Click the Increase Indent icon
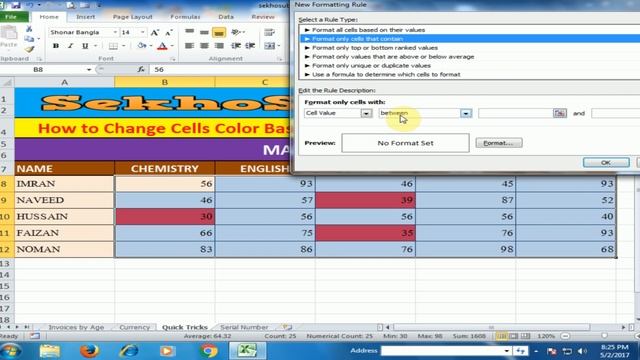 coord(250,46)
